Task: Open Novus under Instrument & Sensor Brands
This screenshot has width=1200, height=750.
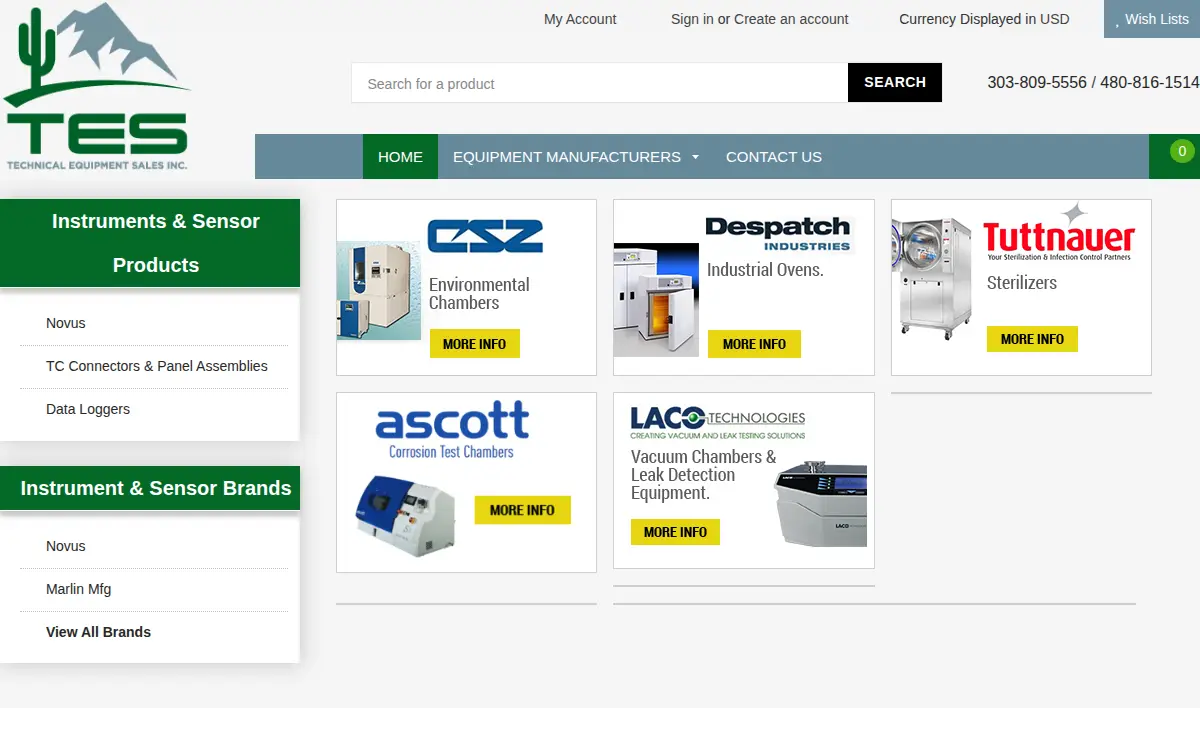Action: click(66, 546)
